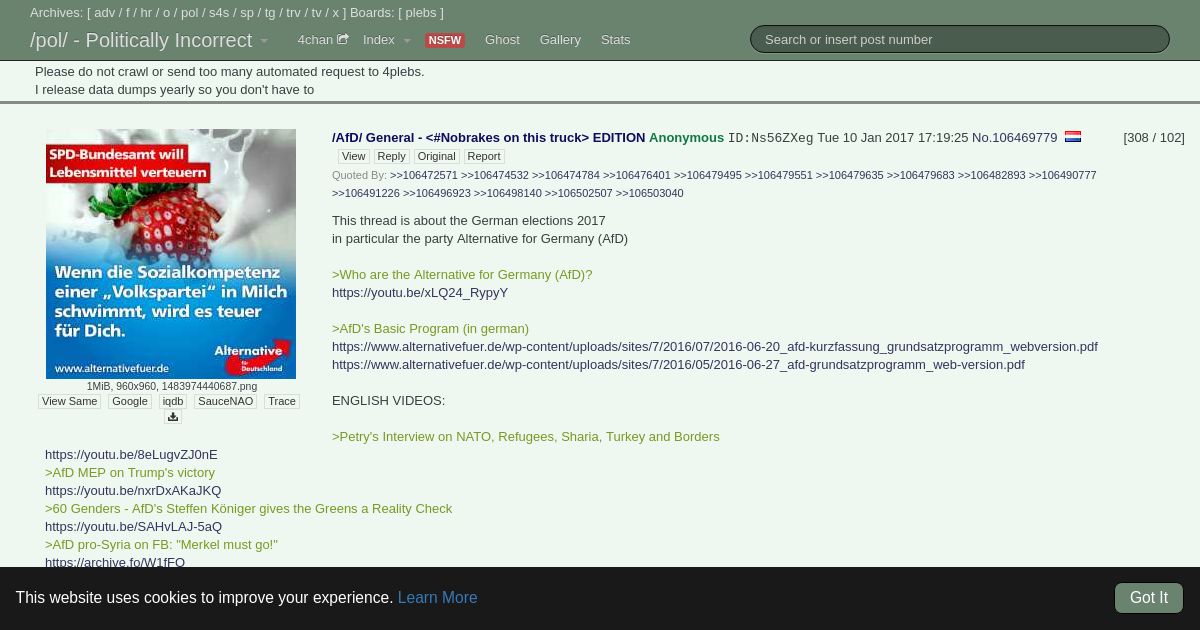Click the Original button
Image resolution: width=1200 pixels, height=630 pixels.
pyautogui.click(x=436, y=156)
